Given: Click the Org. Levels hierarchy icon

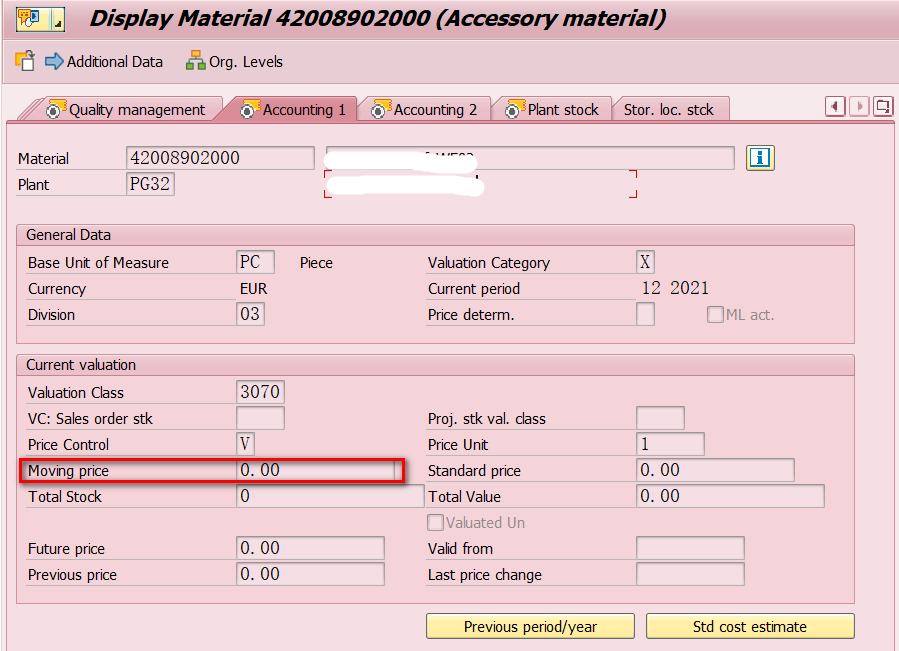Looking at the screenshot, I should coord(196,61).
